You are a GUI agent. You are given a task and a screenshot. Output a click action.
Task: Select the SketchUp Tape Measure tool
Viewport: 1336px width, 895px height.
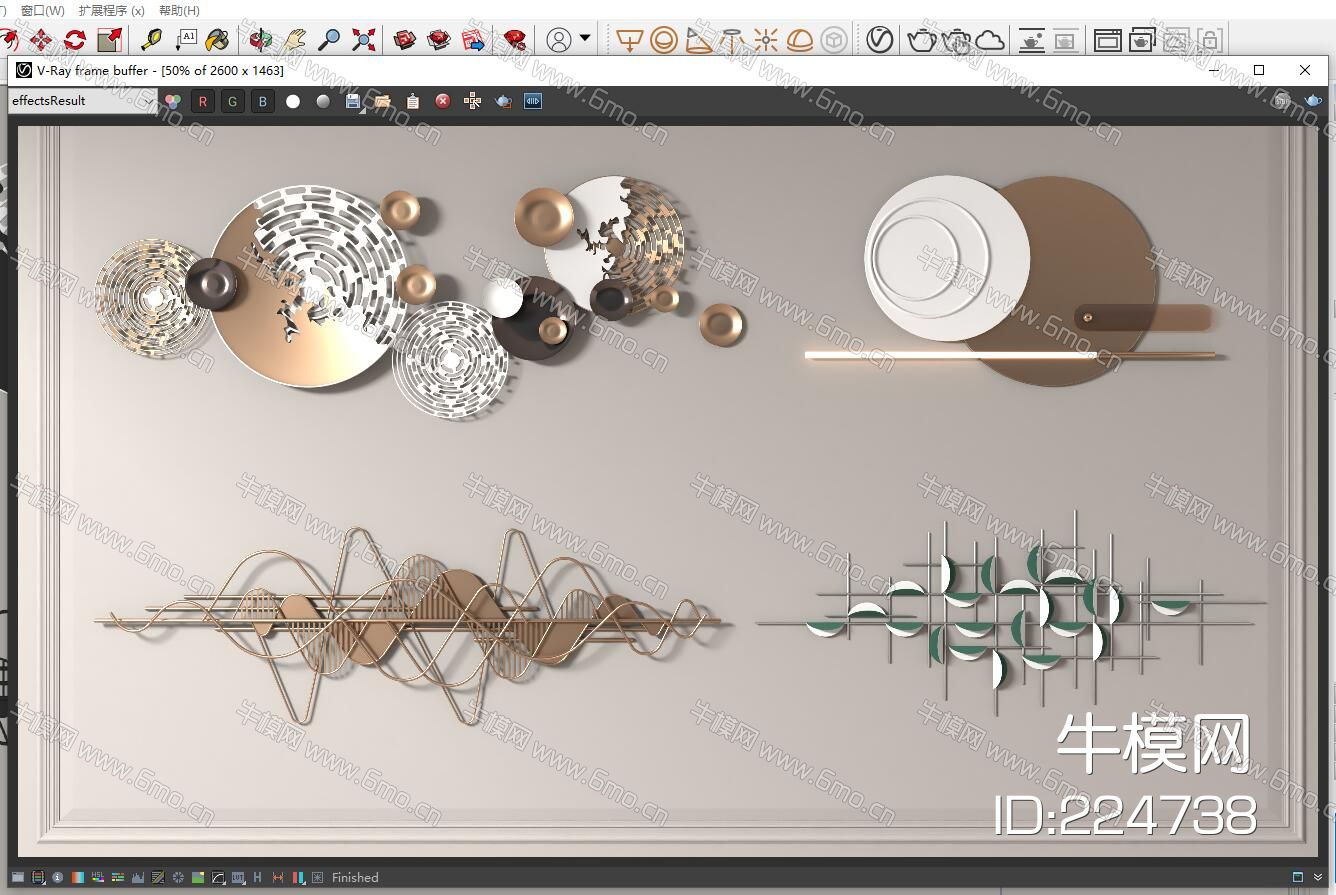[x=152, y=40]
